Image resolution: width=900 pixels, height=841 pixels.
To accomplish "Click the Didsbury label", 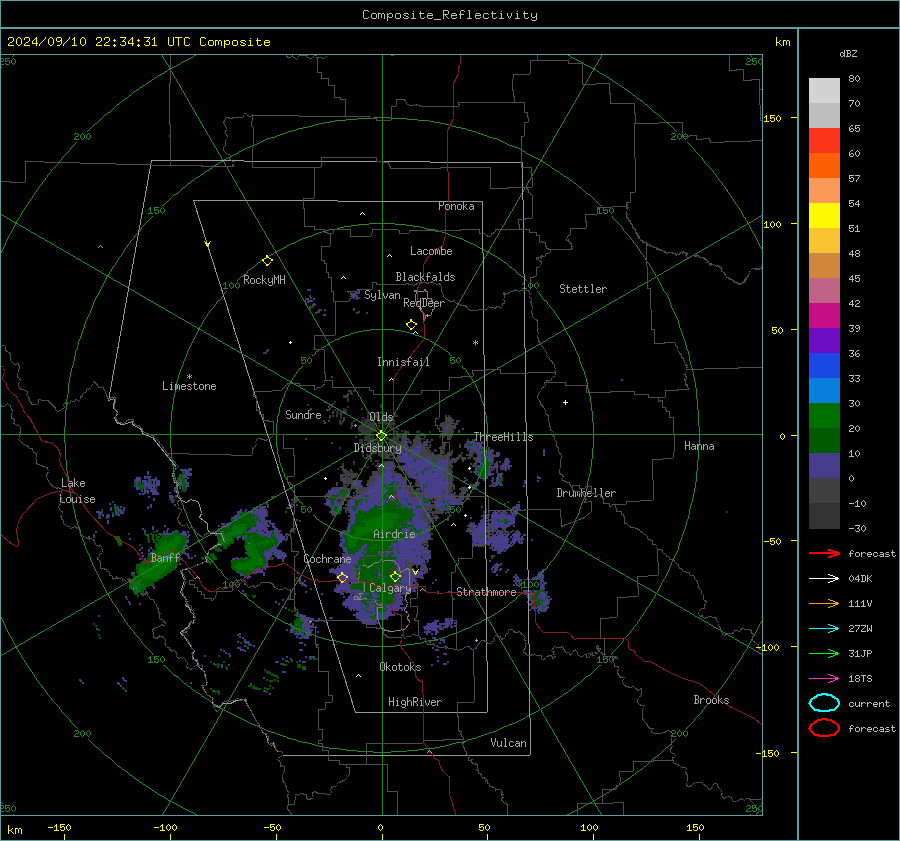I will [378, 448].
